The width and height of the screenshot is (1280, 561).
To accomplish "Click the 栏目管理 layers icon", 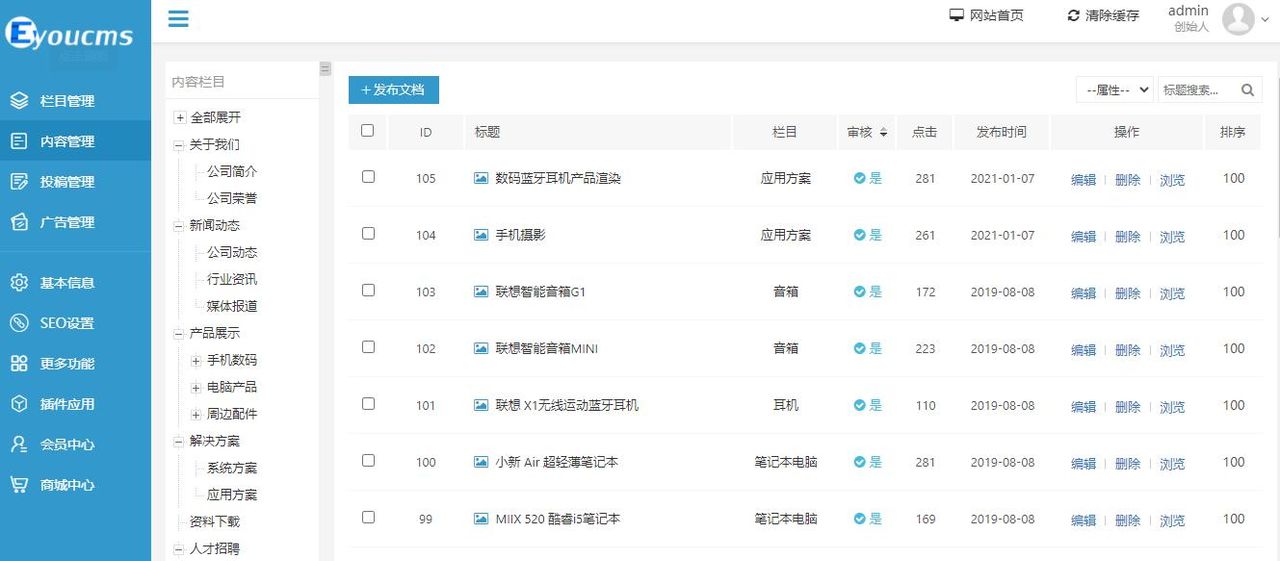I will [x=19, y=101].
